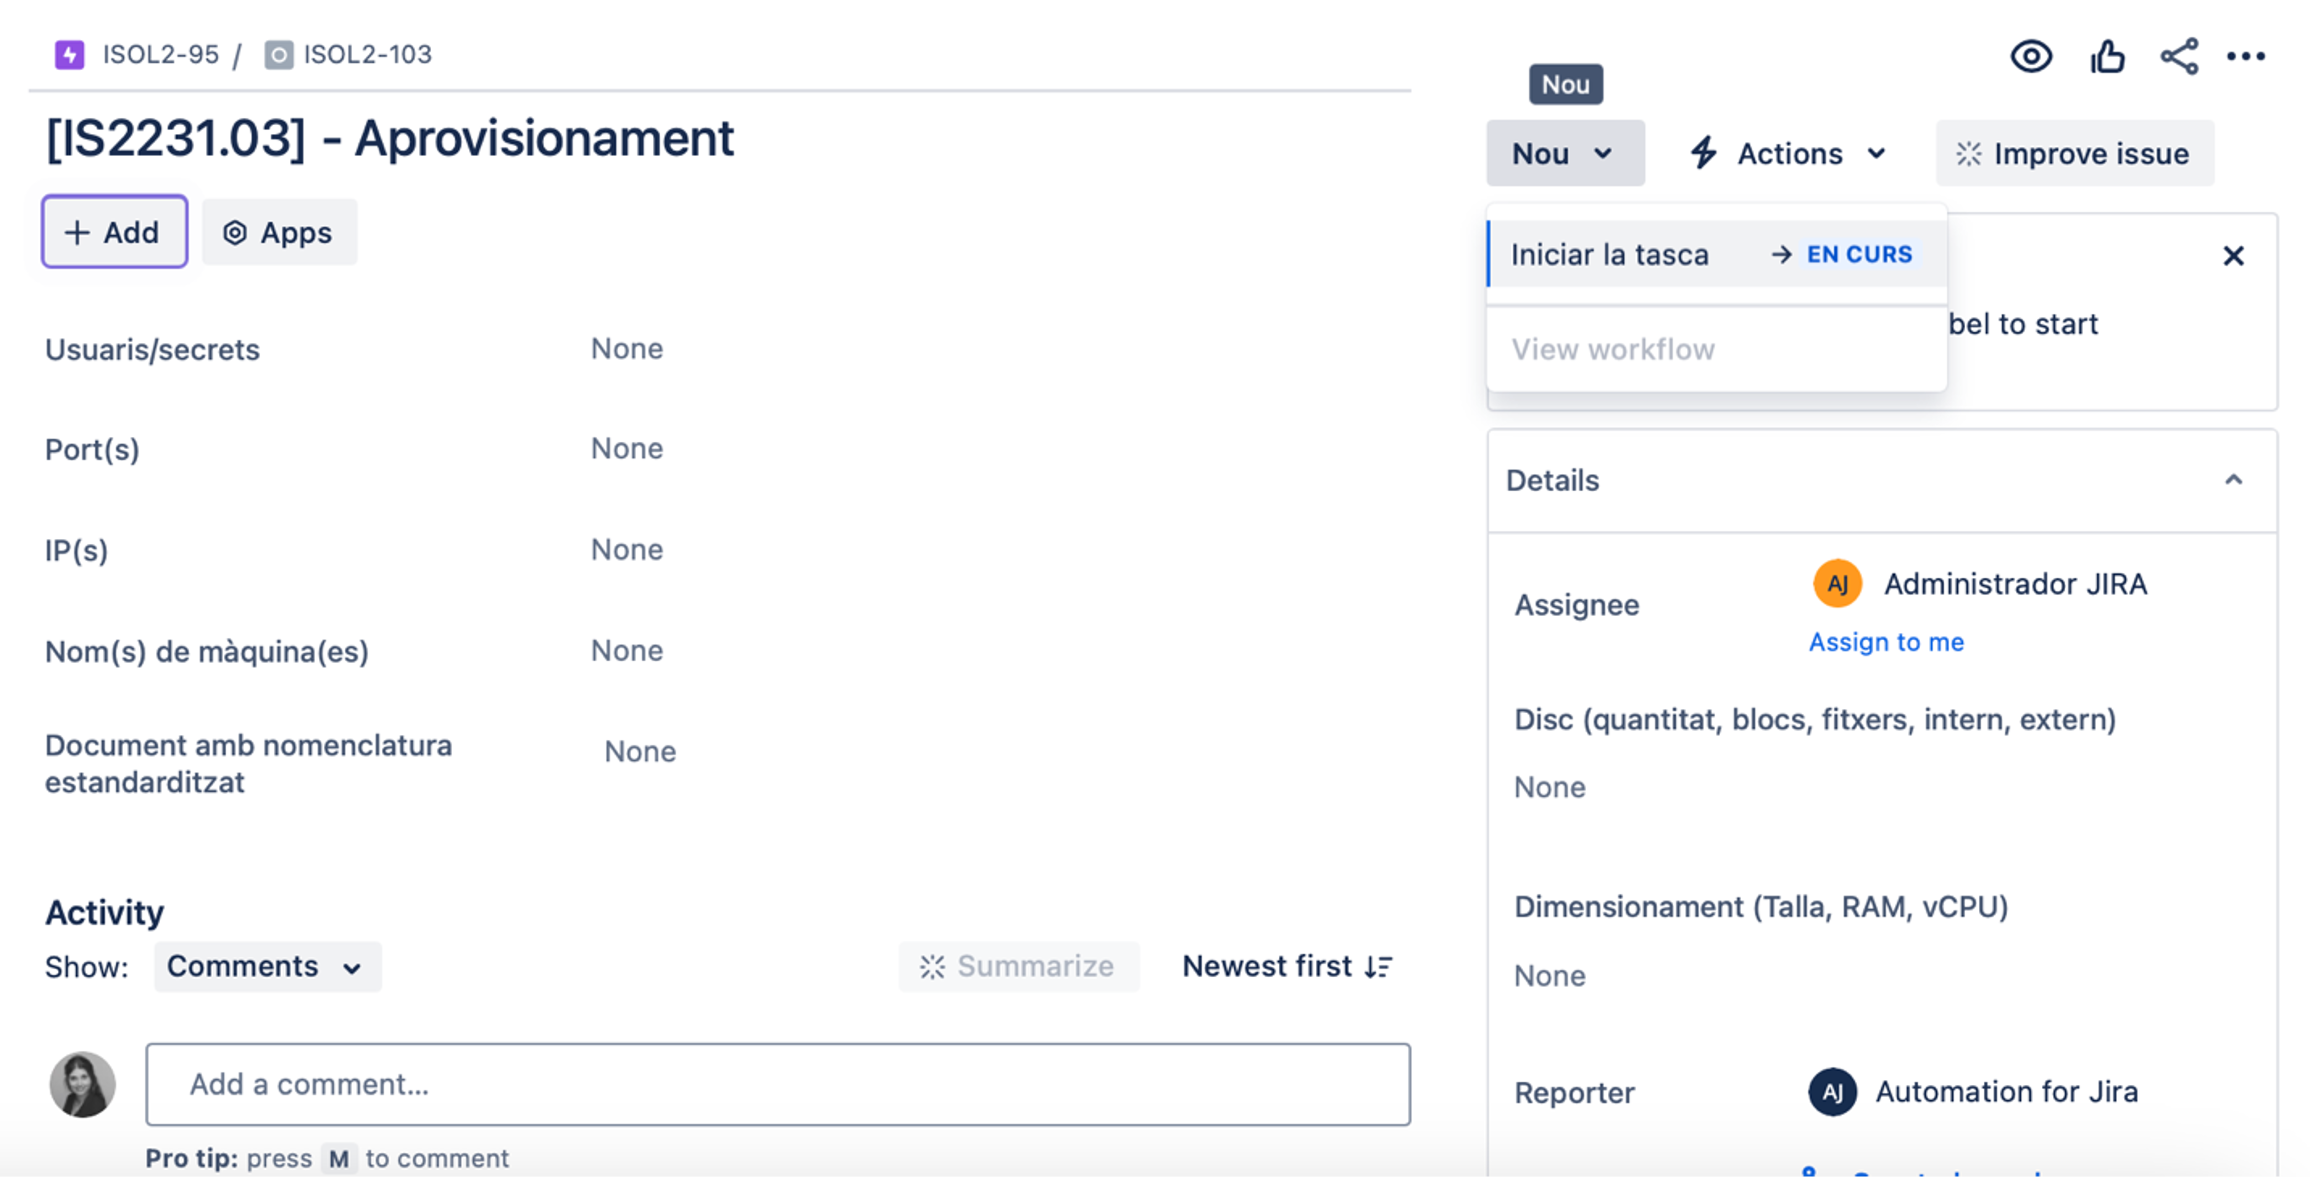The height and width of the screenshot is (1179, 2310).
Task: Click the Add button
Action: pos(114,232)
